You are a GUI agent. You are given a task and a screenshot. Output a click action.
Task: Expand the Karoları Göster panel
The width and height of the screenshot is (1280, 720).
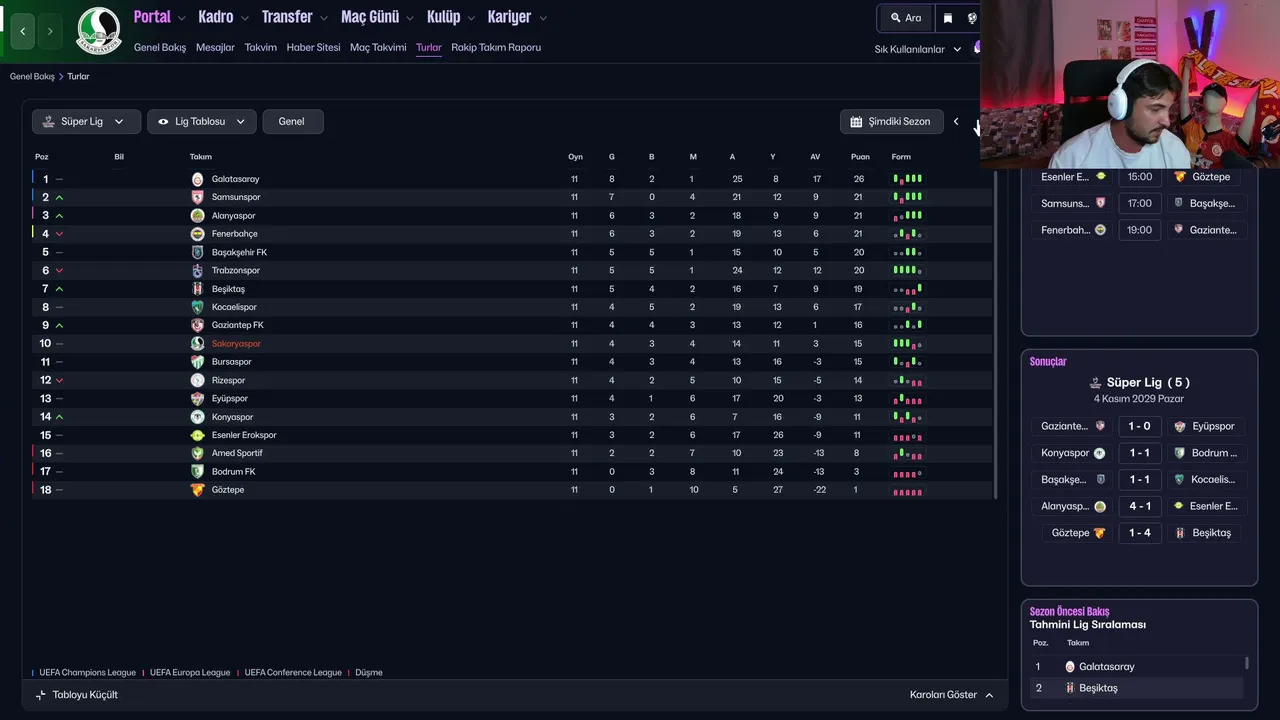point(952,695)
